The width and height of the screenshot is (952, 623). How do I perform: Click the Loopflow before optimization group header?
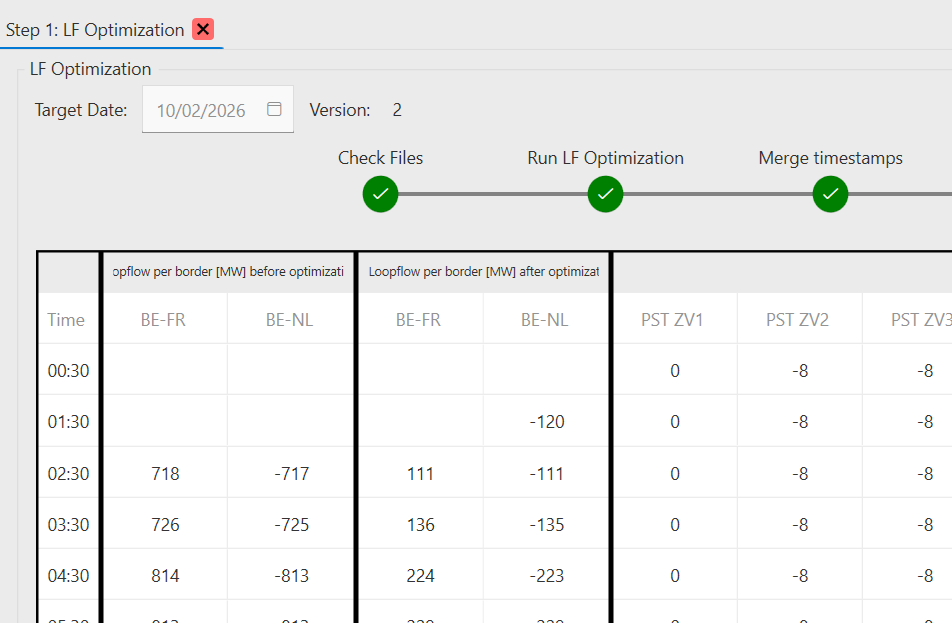[228, 272]
